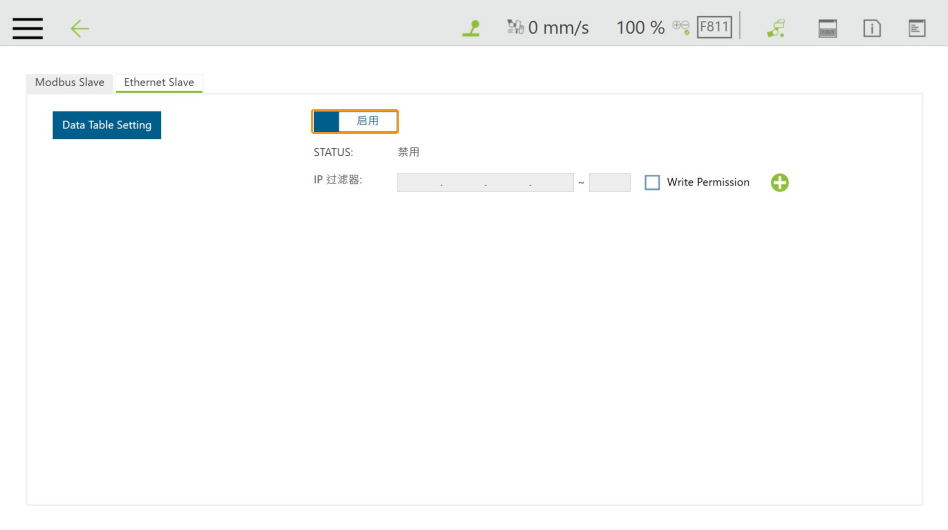Click the green back arrow
The height and width of the screenshot is (530, 948).
[x=80, y=28]
